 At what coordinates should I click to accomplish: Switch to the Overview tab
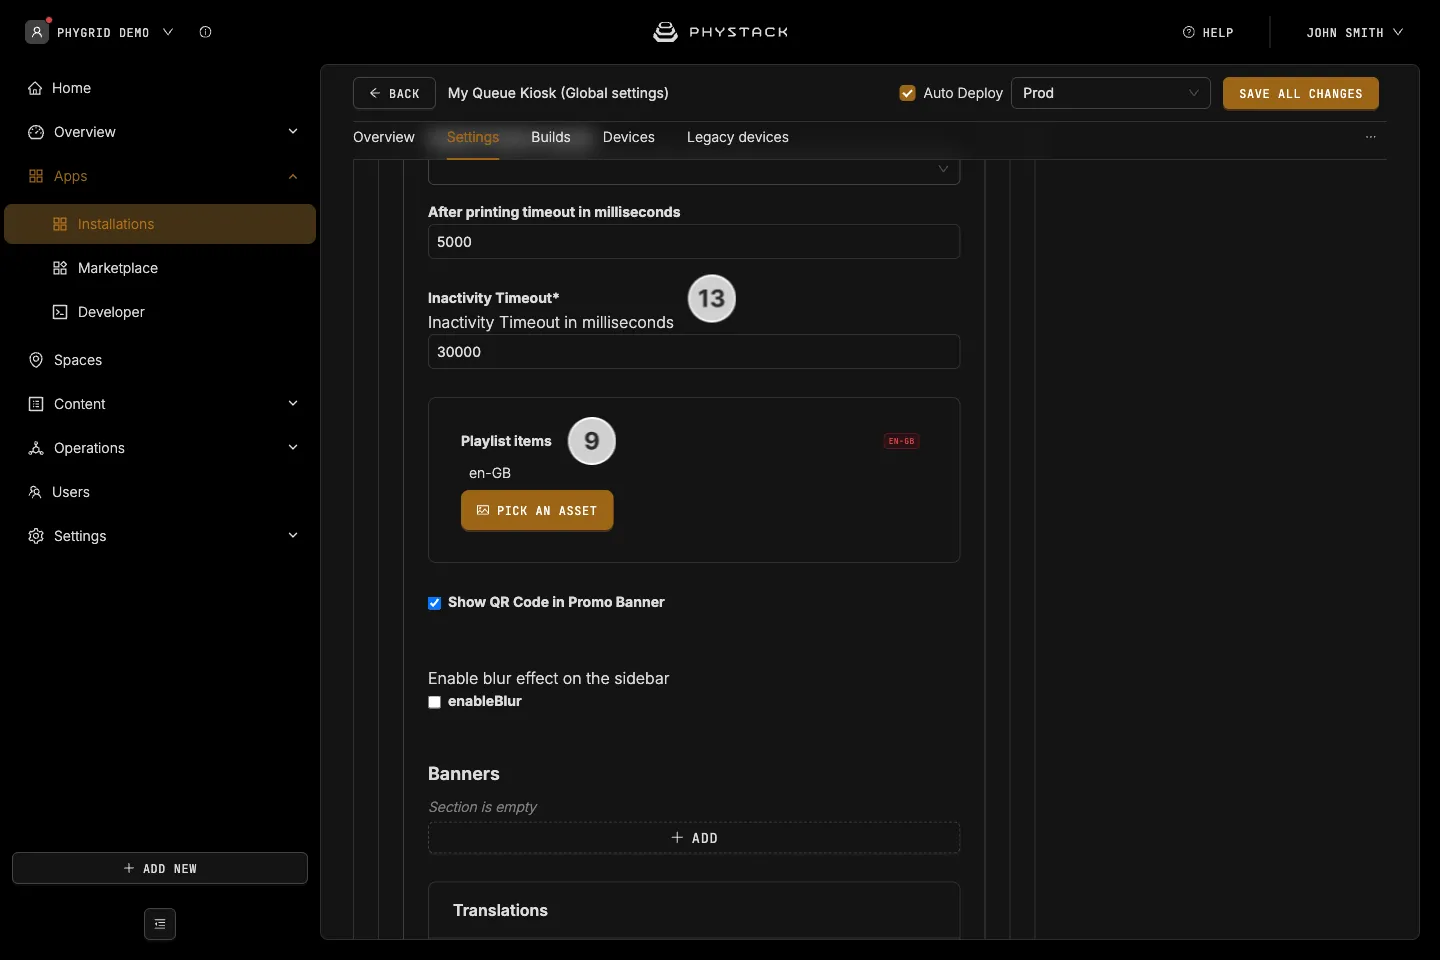click(384, 137)
